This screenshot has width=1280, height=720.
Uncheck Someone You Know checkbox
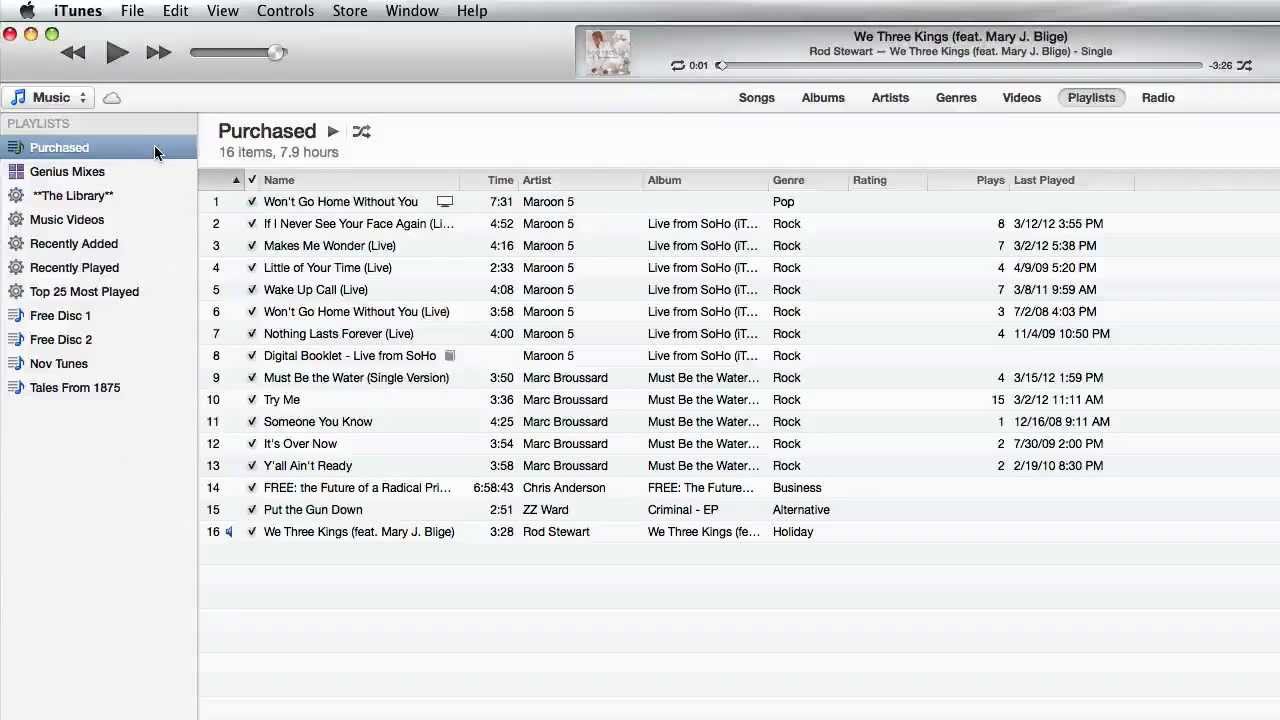(x=252, y=422)
